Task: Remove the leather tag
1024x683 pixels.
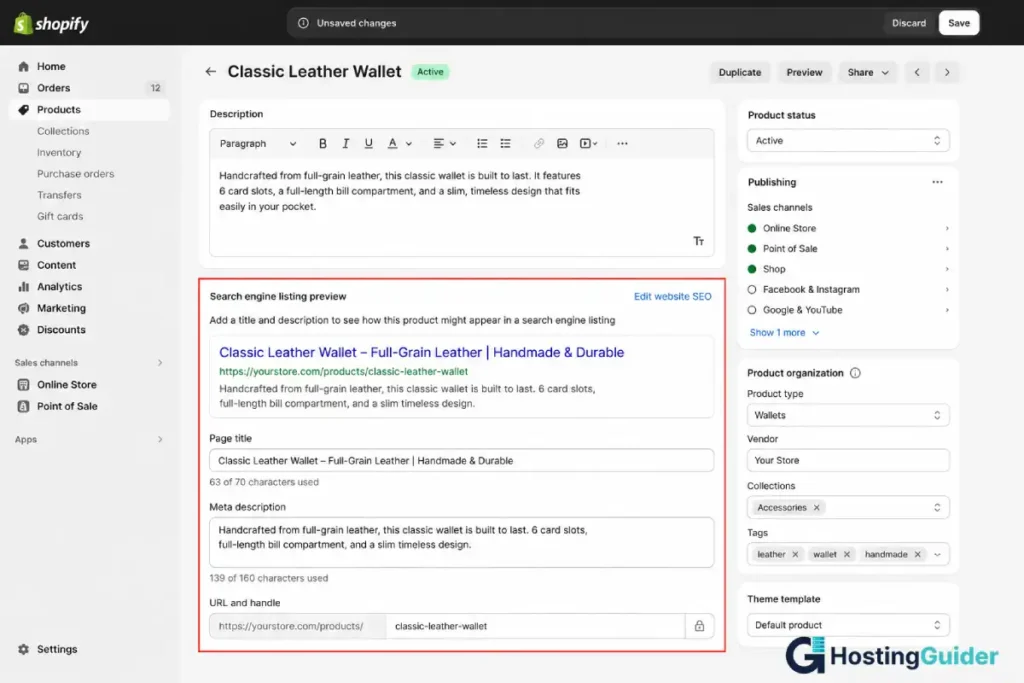Action: pyautogui.click(x=795, y=554)
